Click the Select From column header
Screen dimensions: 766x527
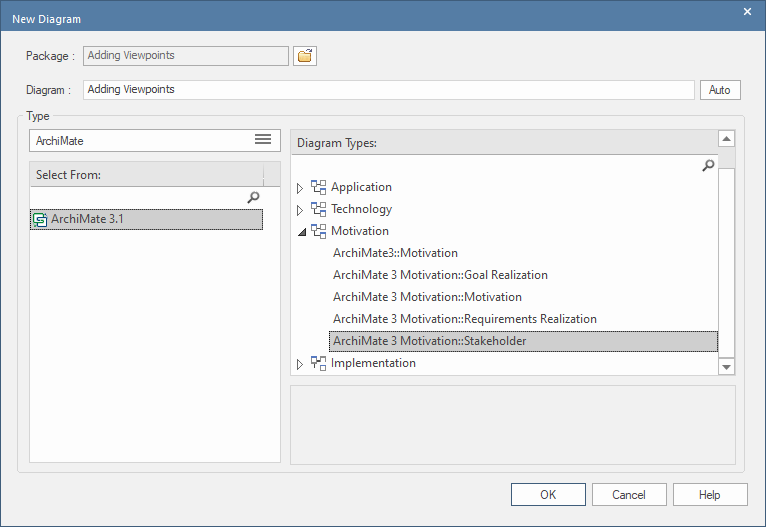(x=147, y=175)
